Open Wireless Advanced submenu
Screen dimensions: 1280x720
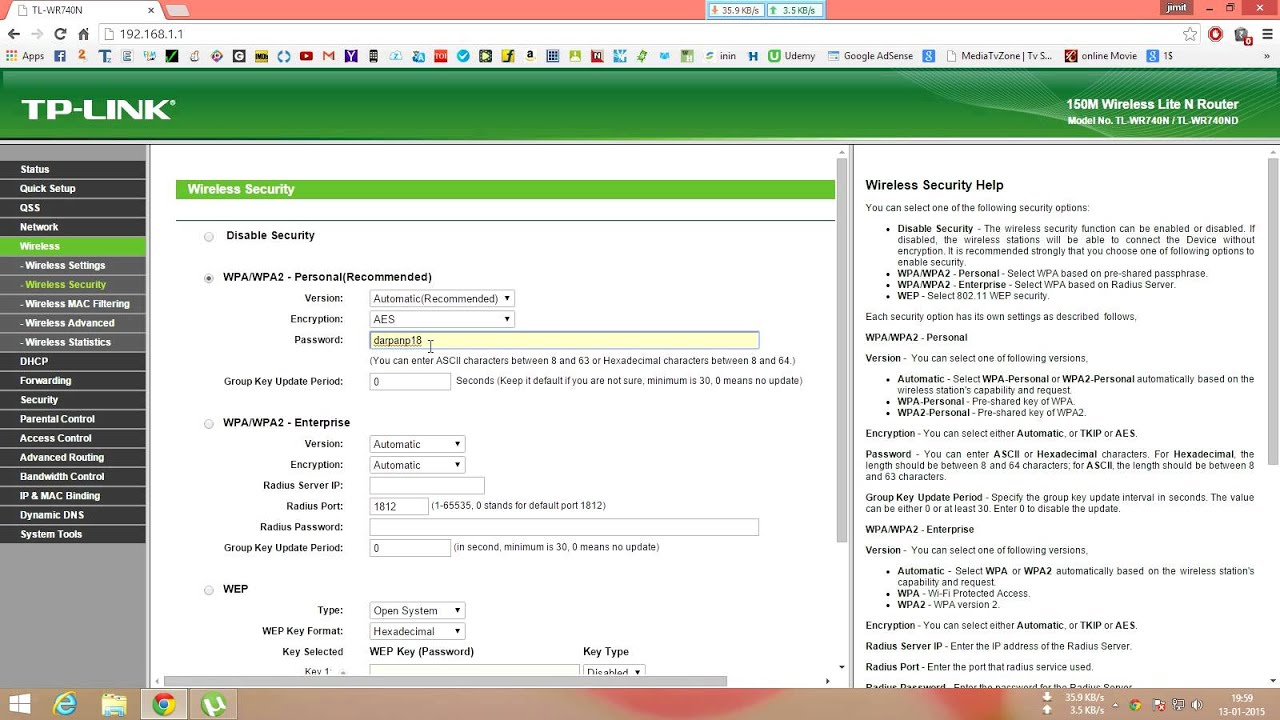tap(73, 323)
